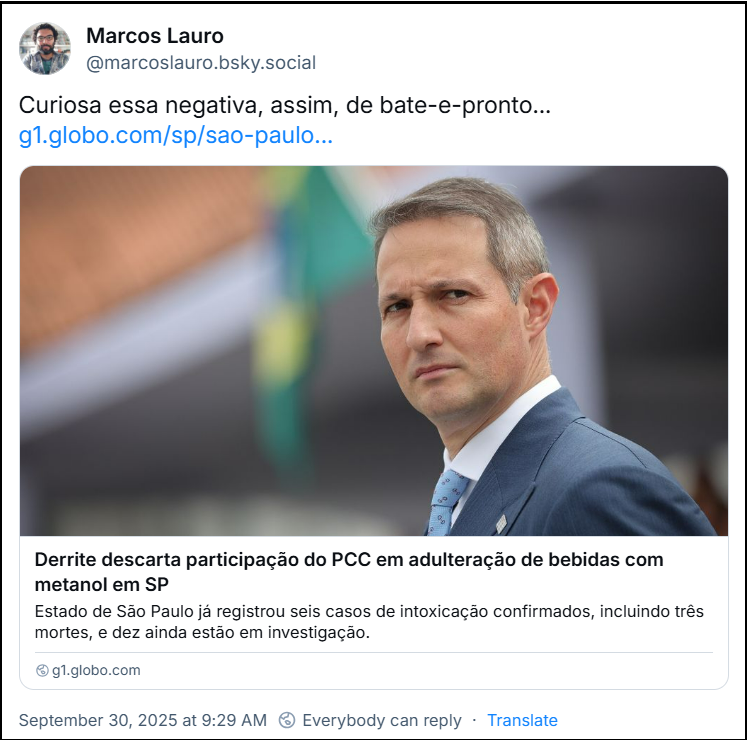747x740 pixels.
Task: Click the globe icon before 'Everybody can reply'
Action: pos(287,720)
